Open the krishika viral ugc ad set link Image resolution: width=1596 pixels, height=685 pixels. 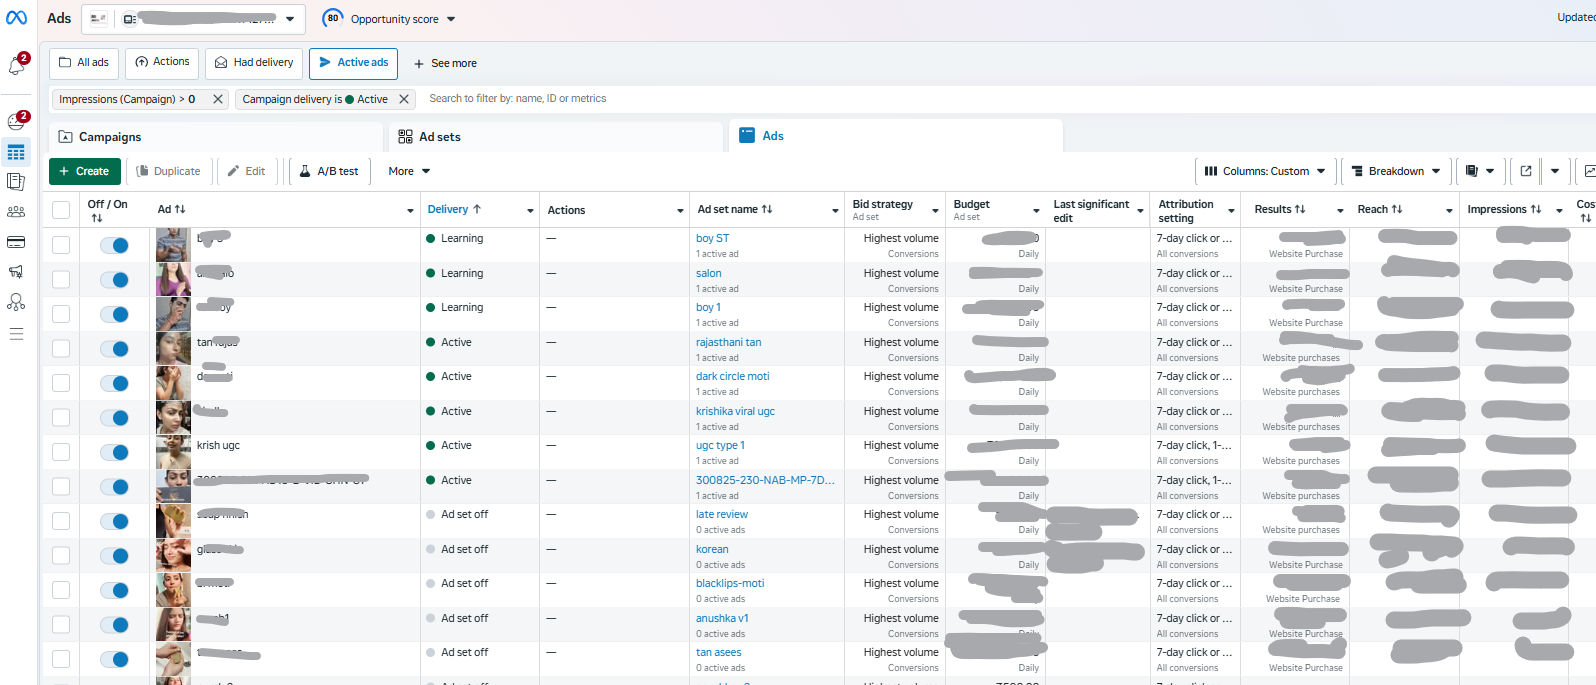point(735,411)
